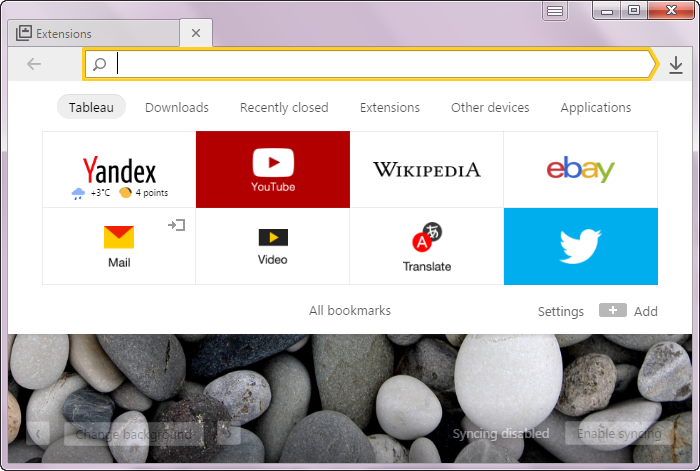700x471 pixels.
Task: Click the search magnifier icon in address bar
Action: click(99, 64)
